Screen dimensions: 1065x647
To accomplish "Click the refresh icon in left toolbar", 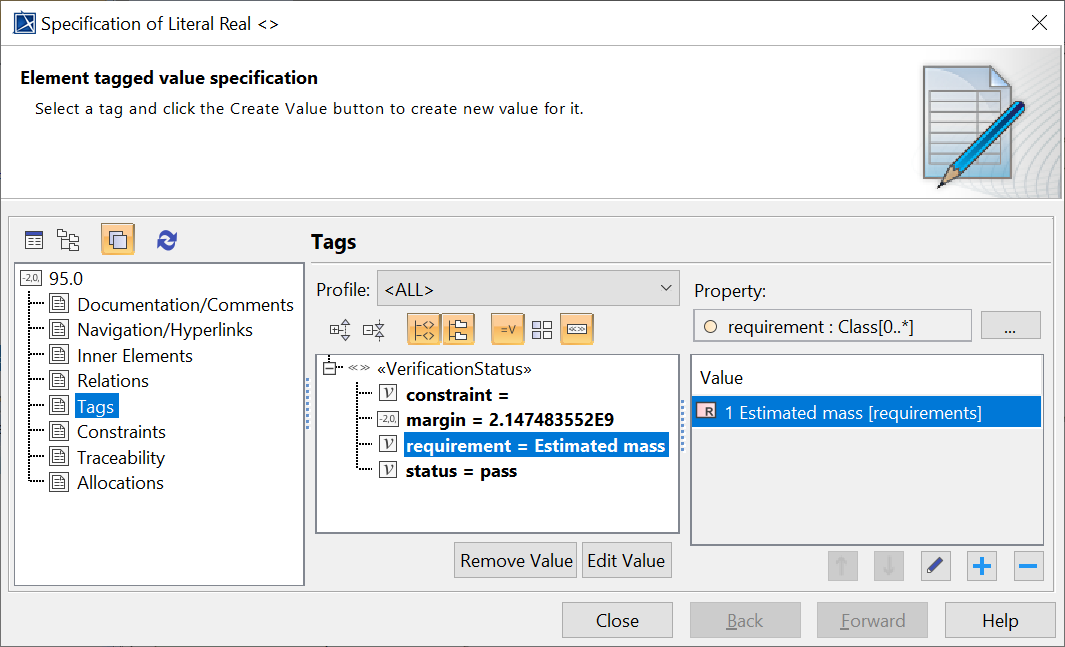I will tap(167, 240).
